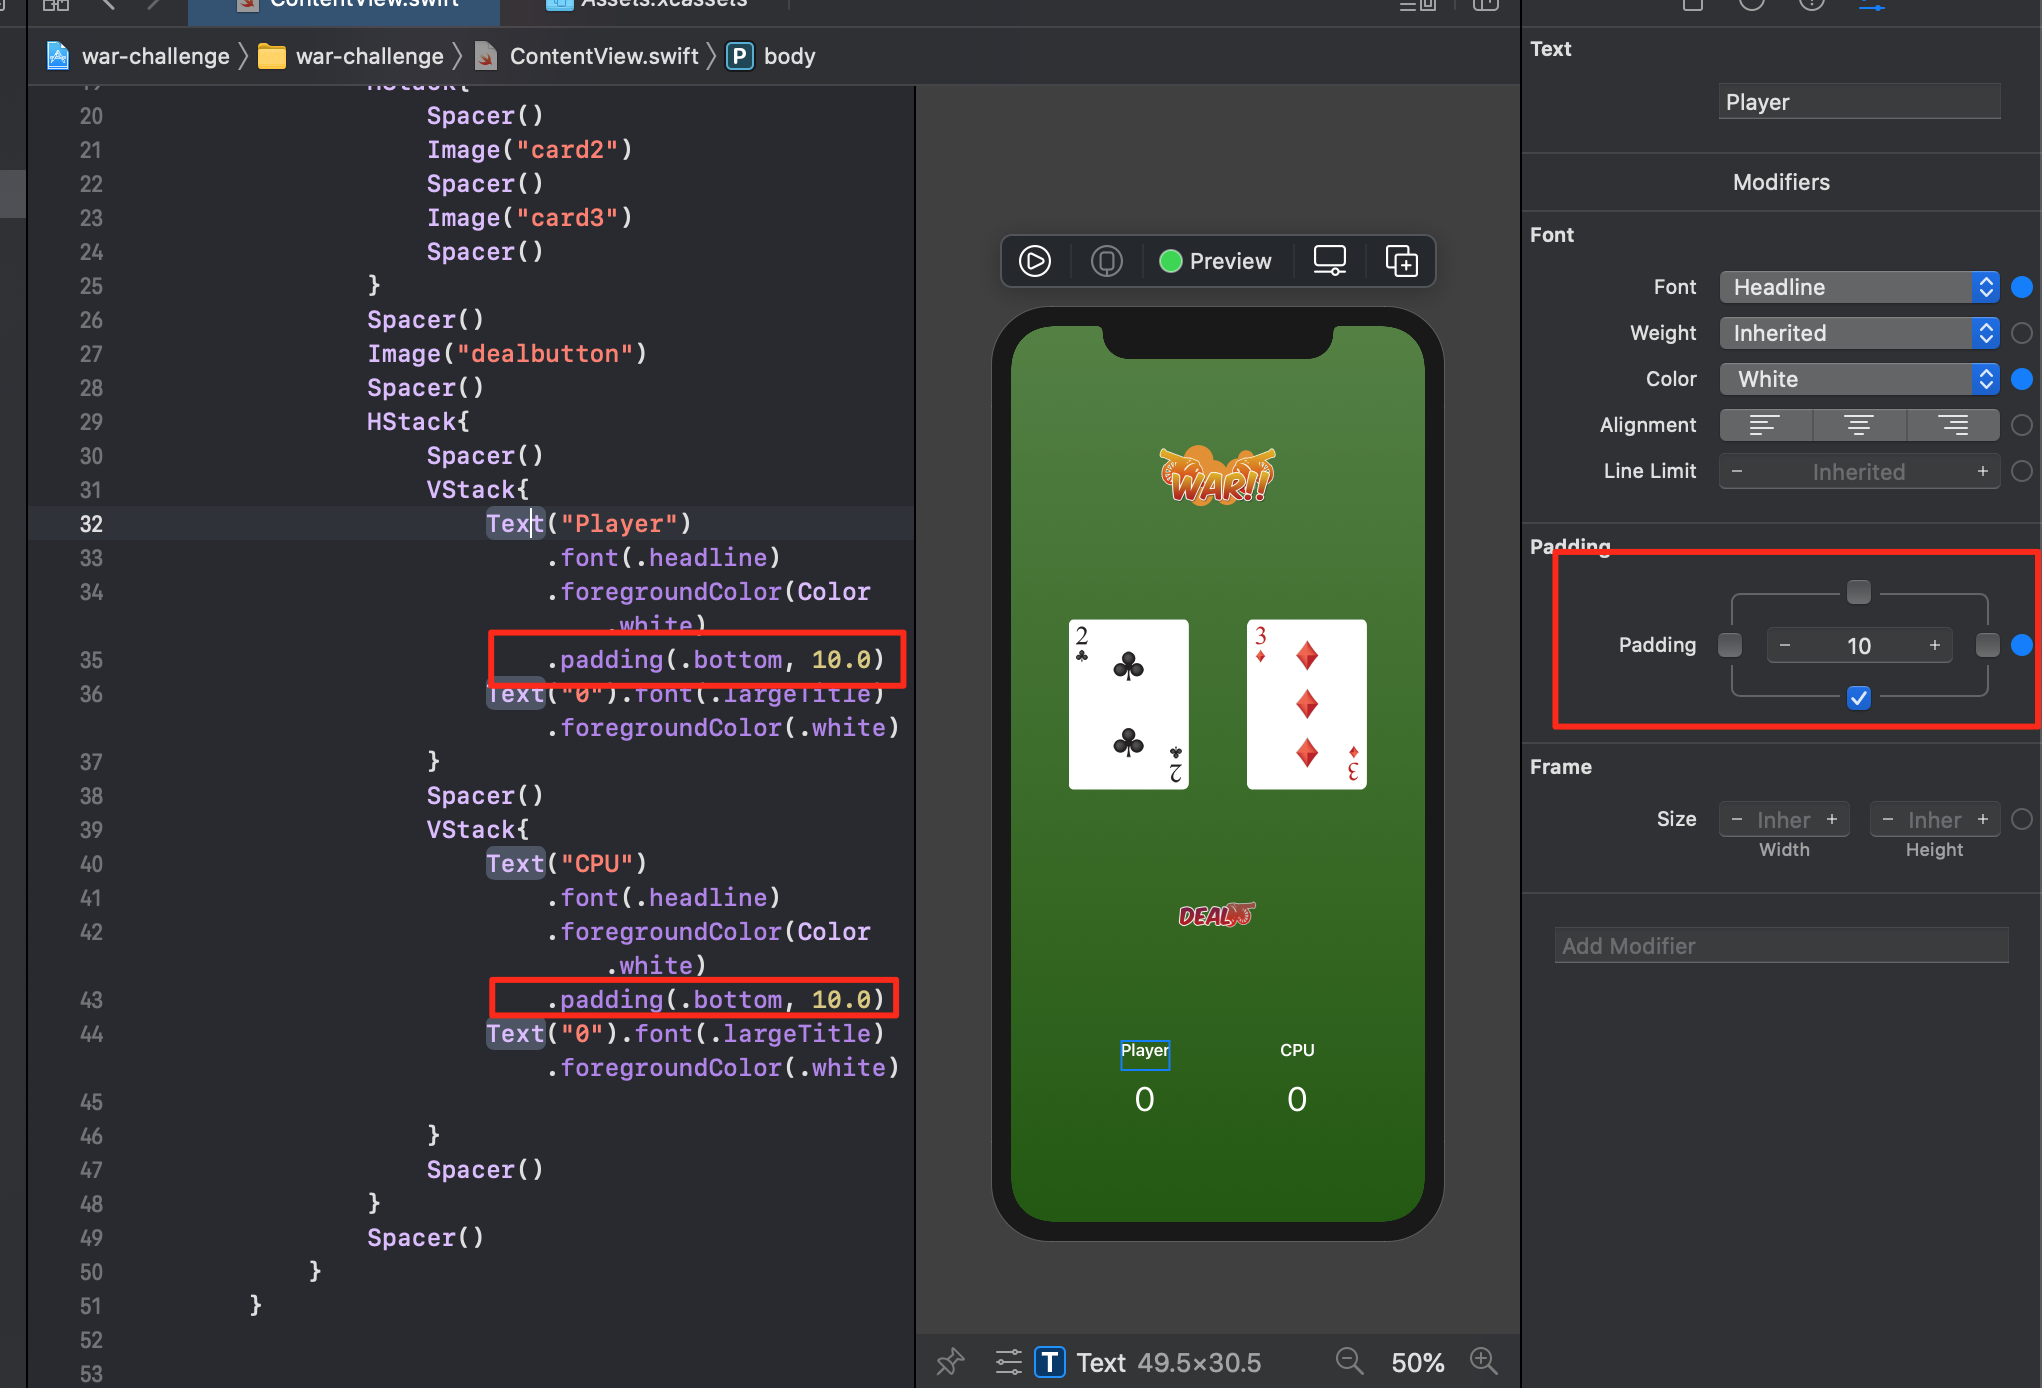Open the Font Headline dropdown
The image size is (2042, 1388).
point(1859,287)
